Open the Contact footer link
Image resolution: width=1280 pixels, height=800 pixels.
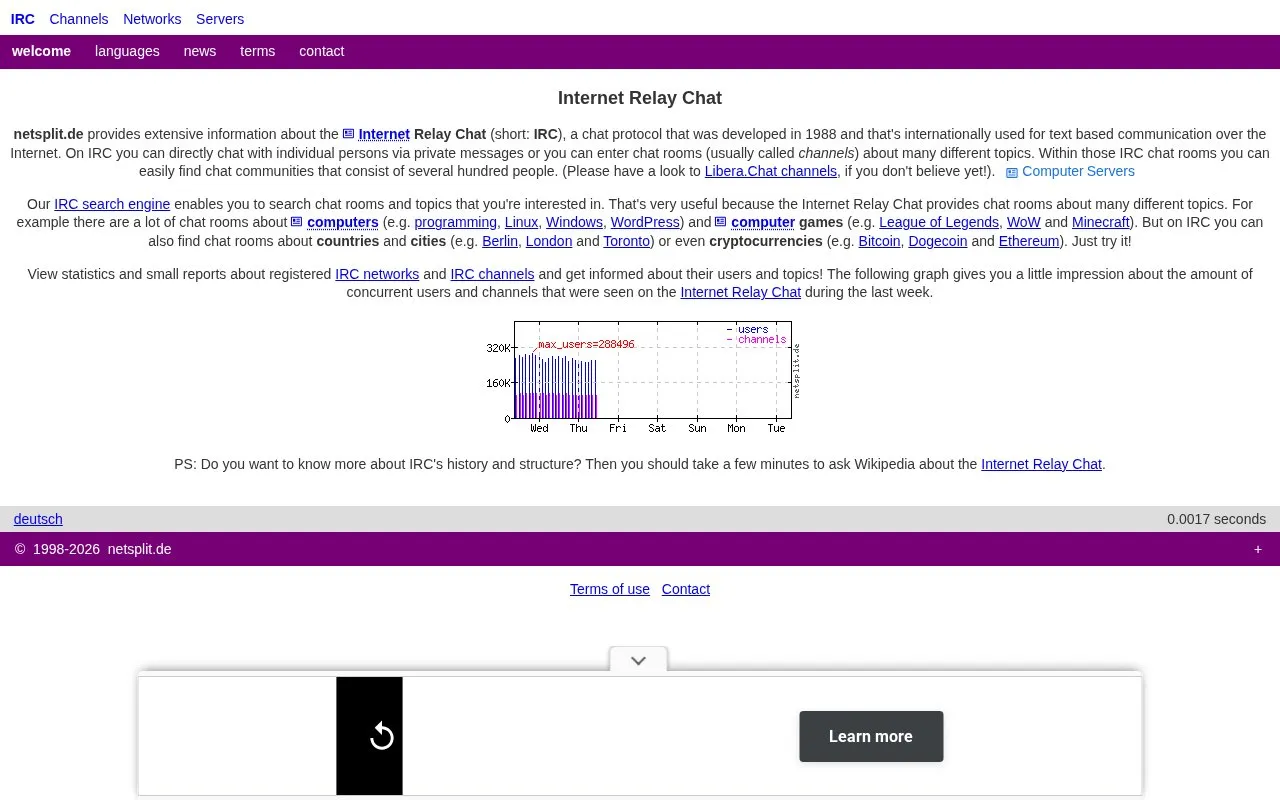point(686,589)
